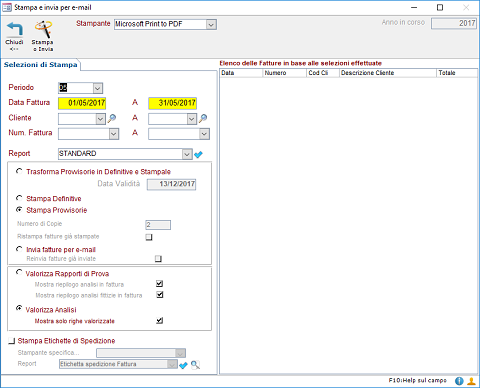This screenshot has height=388, width=480.
Task: Click the yellow Data Fattura start date field
Action: (82, 103)
